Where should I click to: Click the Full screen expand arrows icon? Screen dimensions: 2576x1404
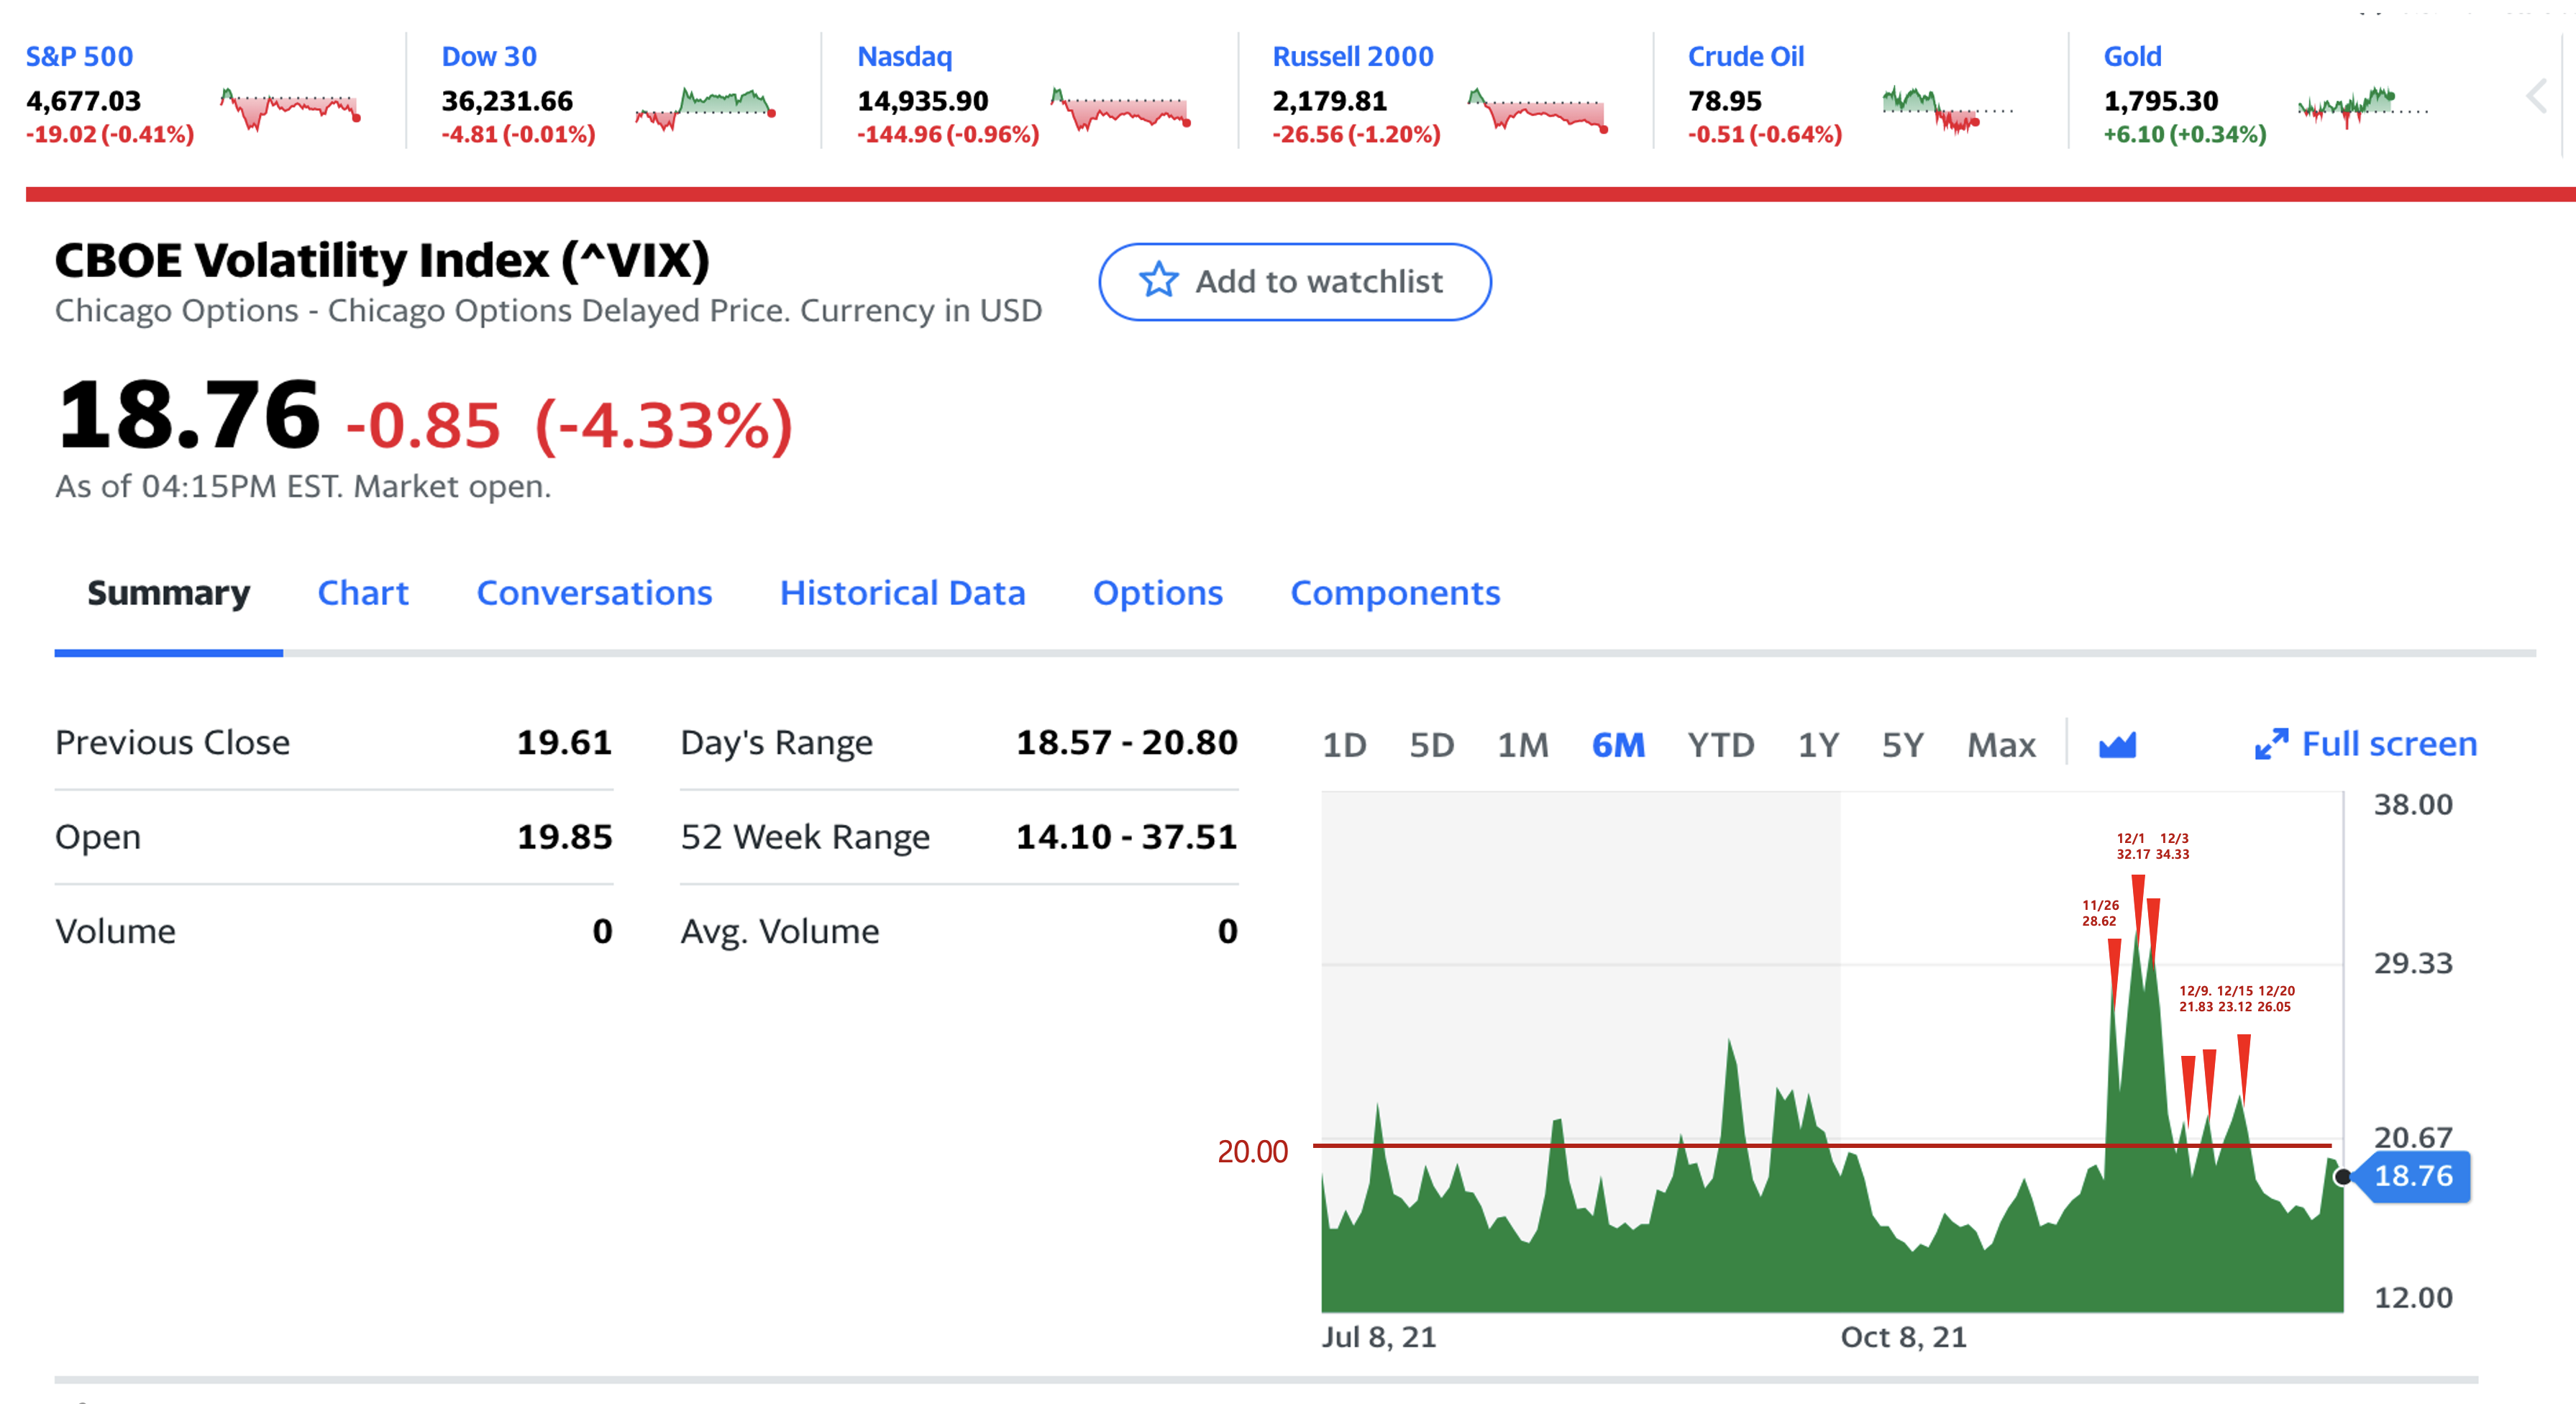point(2271,744)
